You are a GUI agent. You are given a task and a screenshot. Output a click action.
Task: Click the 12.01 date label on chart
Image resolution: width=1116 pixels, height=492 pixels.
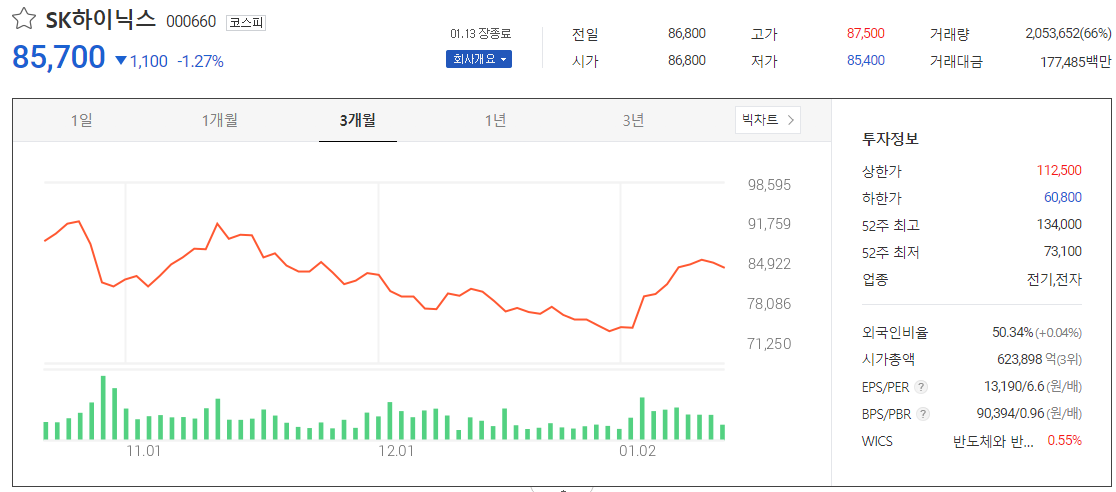tap(396, 451)
